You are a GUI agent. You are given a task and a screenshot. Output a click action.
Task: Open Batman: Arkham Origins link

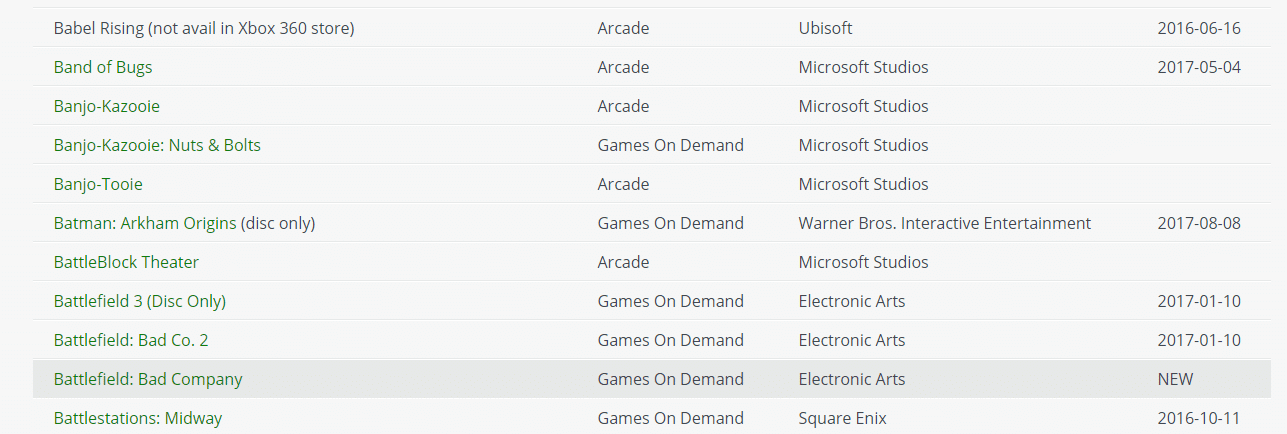pos(145,223)
